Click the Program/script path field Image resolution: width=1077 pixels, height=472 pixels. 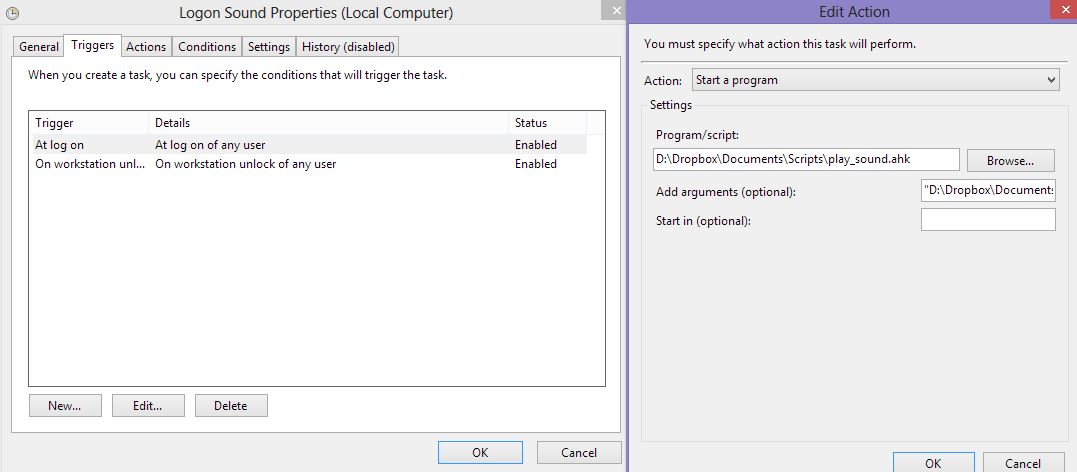point(806,159)
